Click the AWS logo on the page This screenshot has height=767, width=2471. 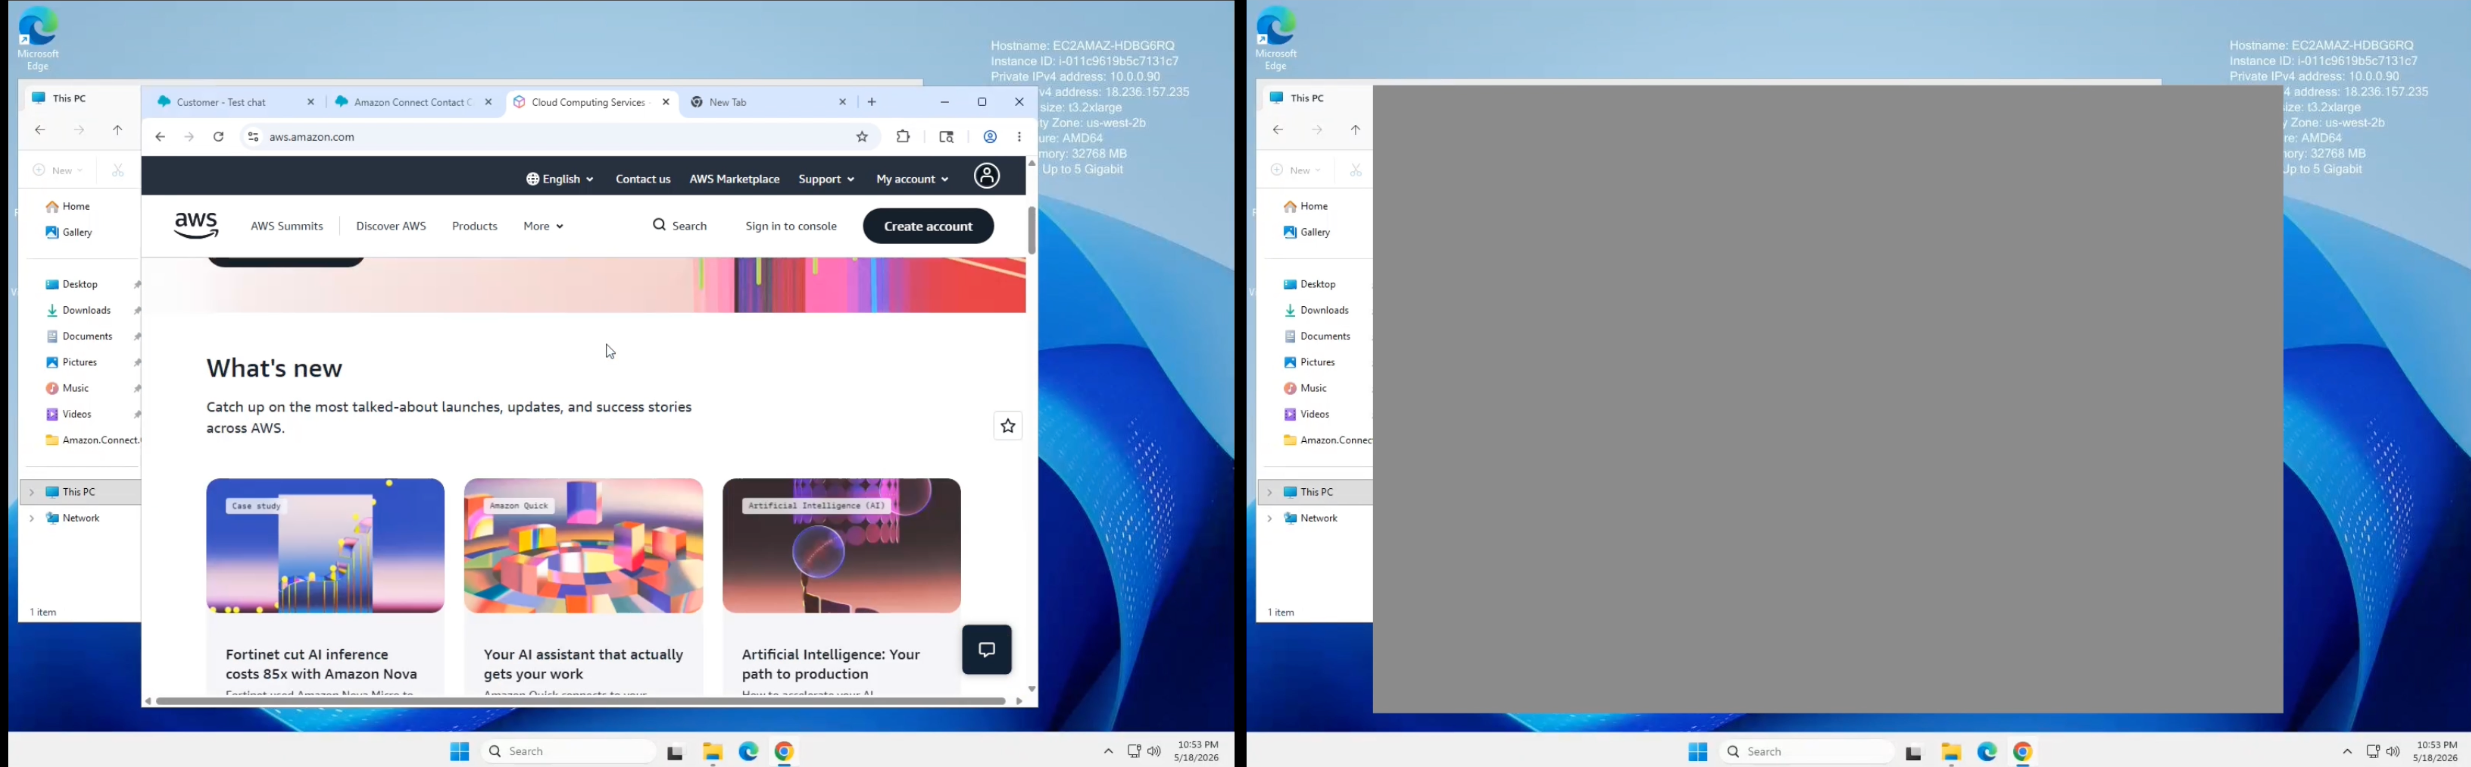coord(196,226)
